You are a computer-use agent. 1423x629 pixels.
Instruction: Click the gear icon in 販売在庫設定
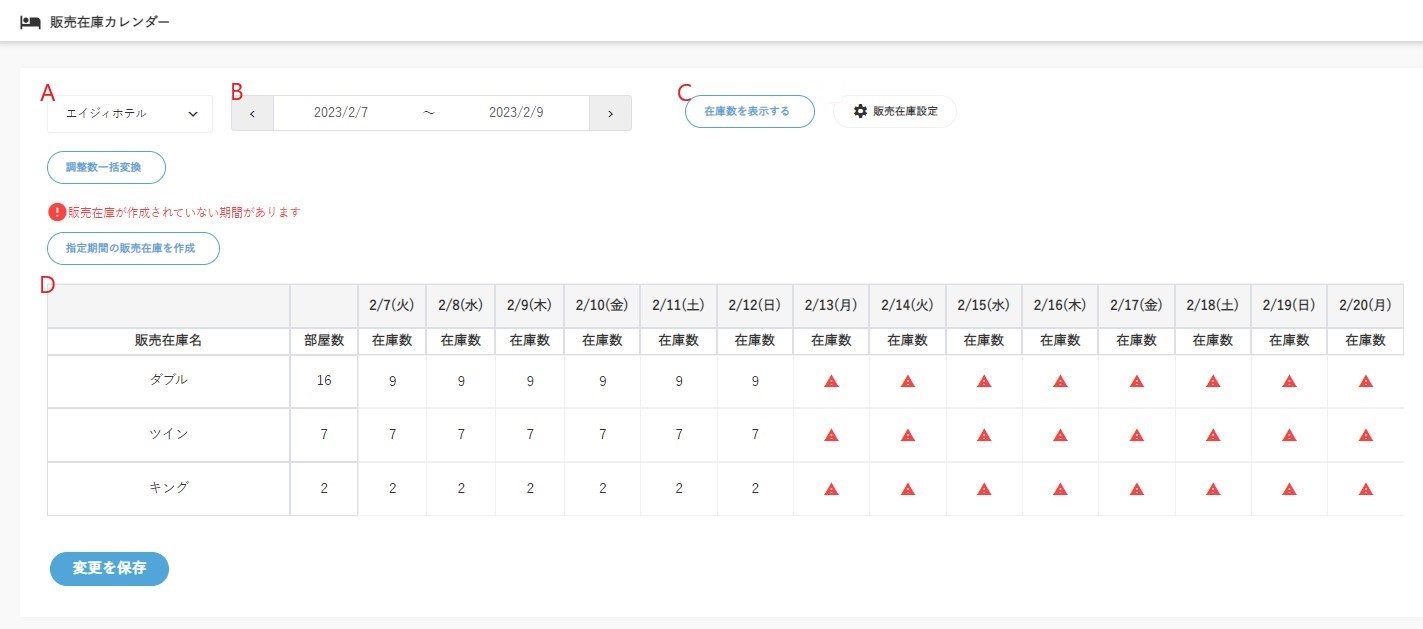(x=860, y=111)
